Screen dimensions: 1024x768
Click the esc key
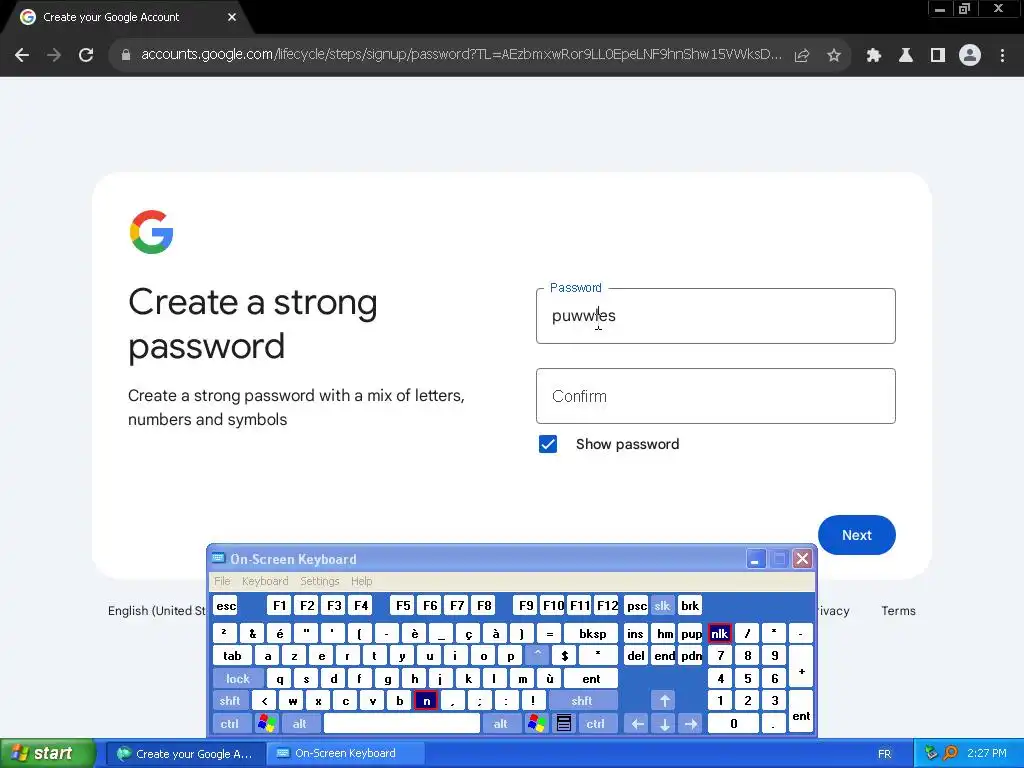[226, 606]
